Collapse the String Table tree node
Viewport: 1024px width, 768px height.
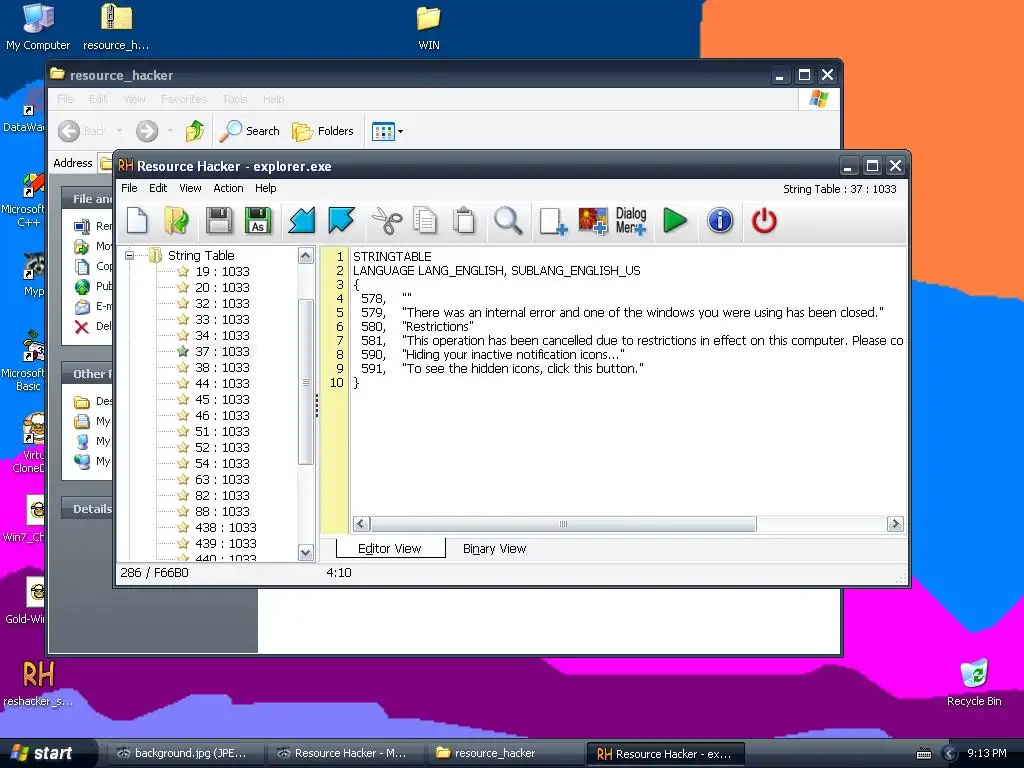[129, 255]
